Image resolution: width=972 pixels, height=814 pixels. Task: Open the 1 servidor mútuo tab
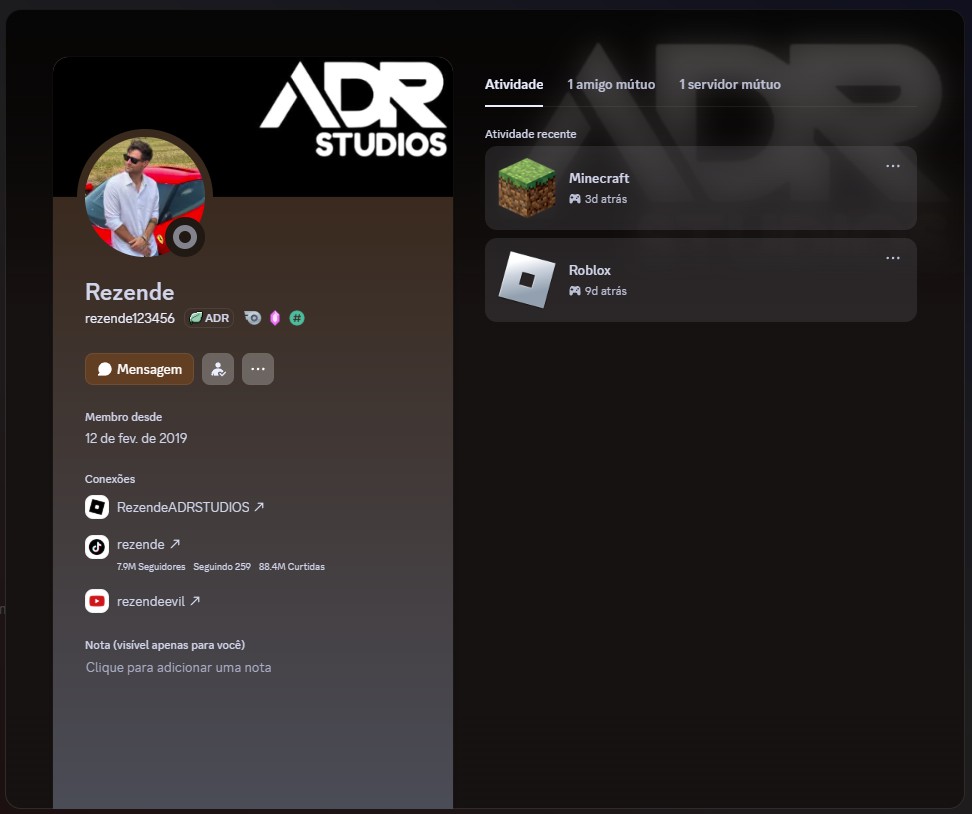click(x=730, y=85)
